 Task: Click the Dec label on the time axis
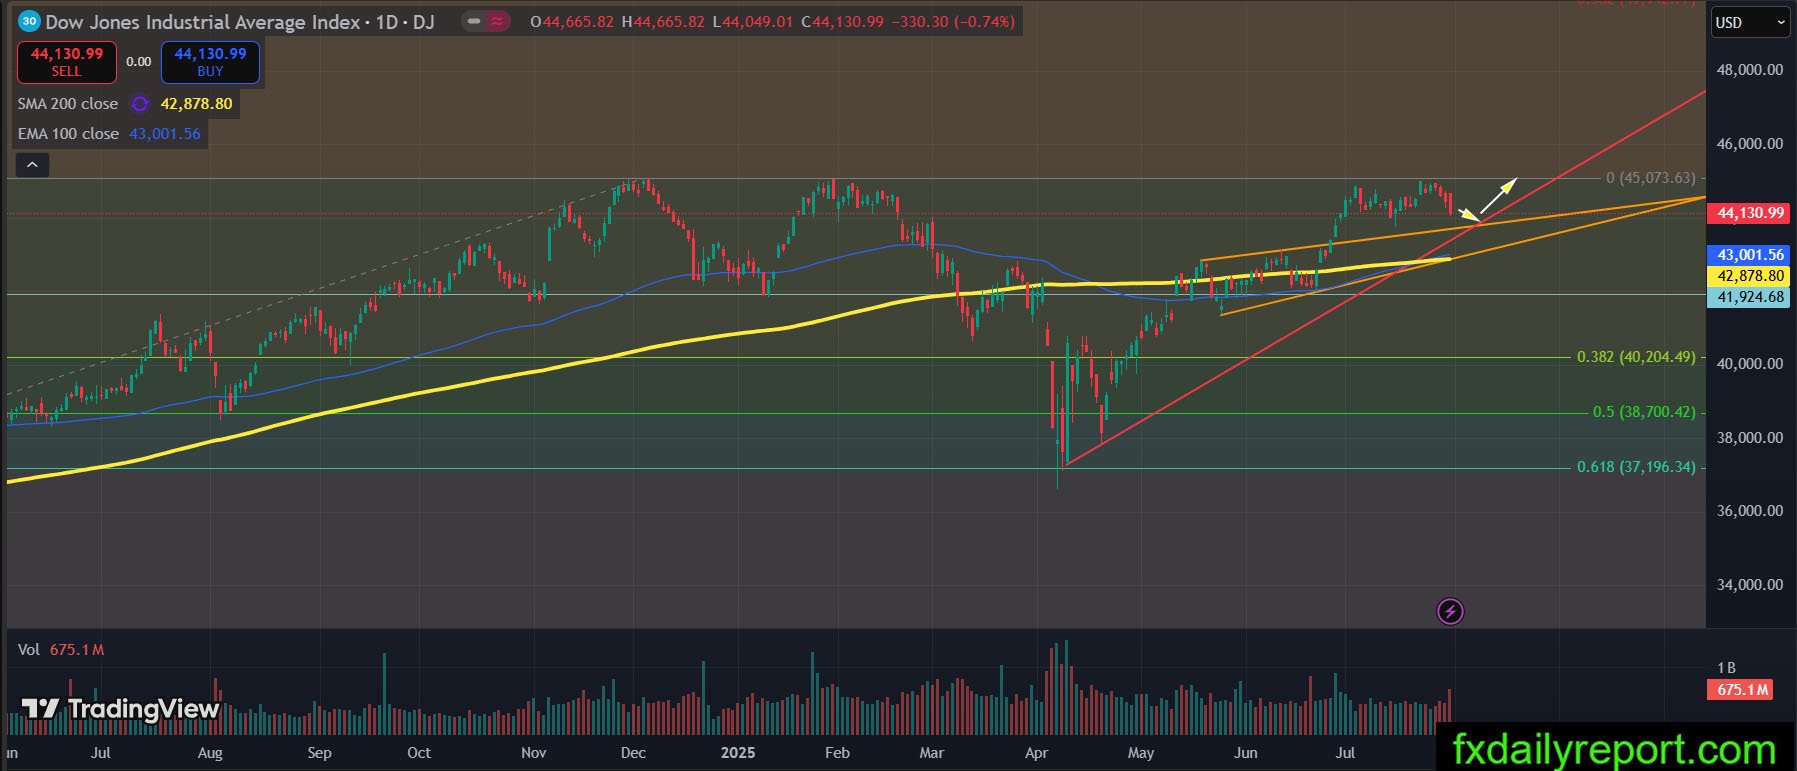633,753
